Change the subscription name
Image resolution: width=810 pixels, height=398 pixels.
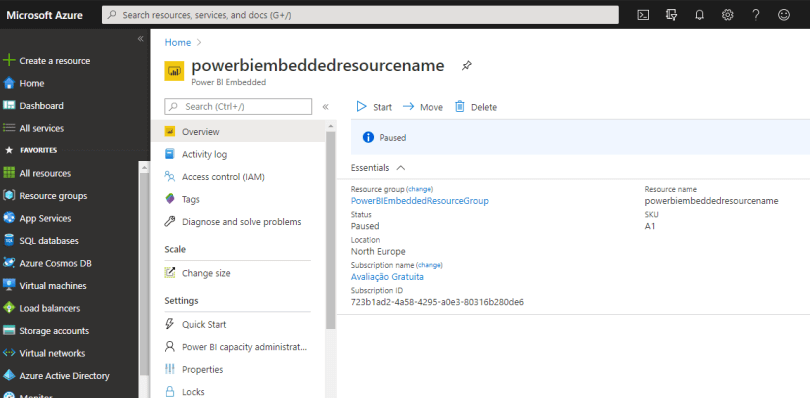click(x=429, y=265)
